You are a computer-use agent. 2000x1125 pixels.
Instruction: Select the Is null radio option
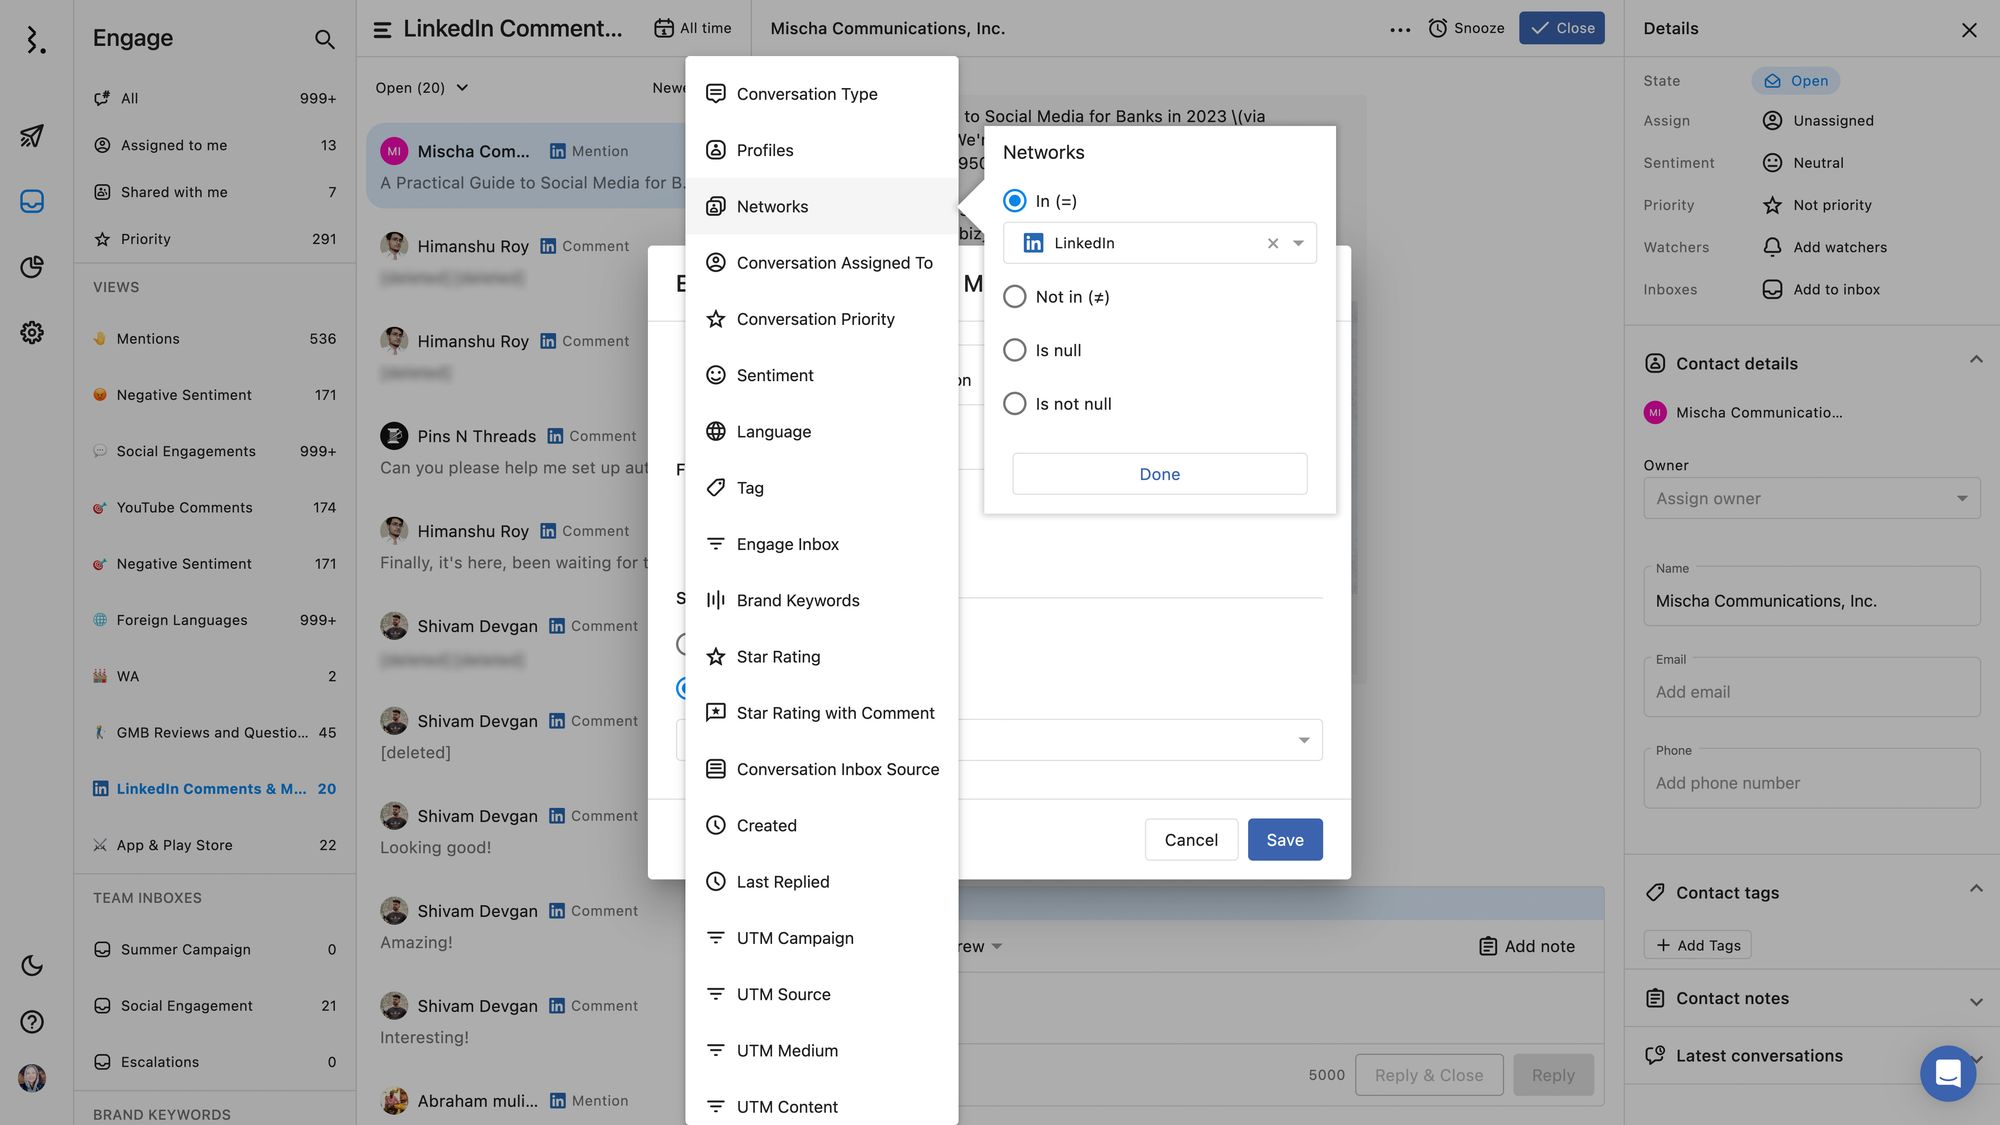pyautogui.click(x=1014, y=350)
